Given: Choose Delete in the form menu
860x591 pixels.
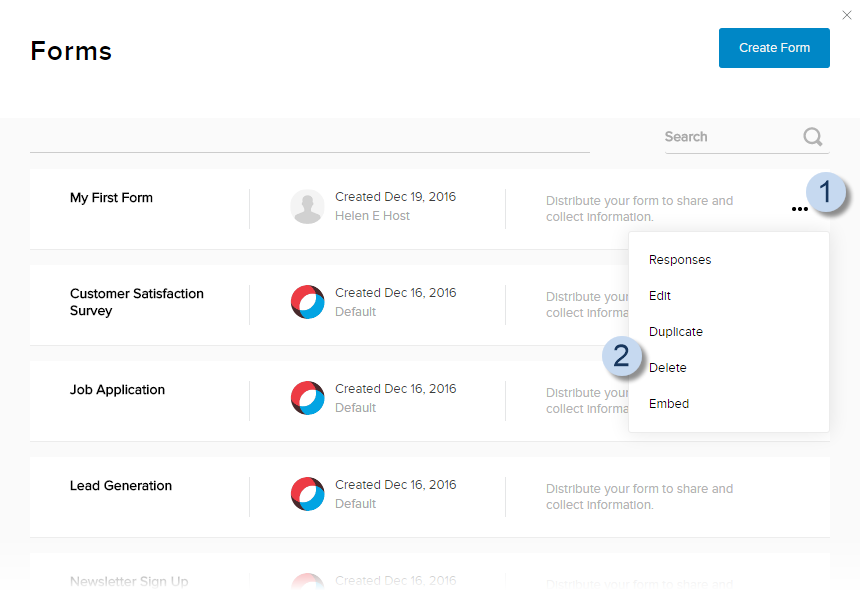Looking at the screenshot, I should coord(667,368).
